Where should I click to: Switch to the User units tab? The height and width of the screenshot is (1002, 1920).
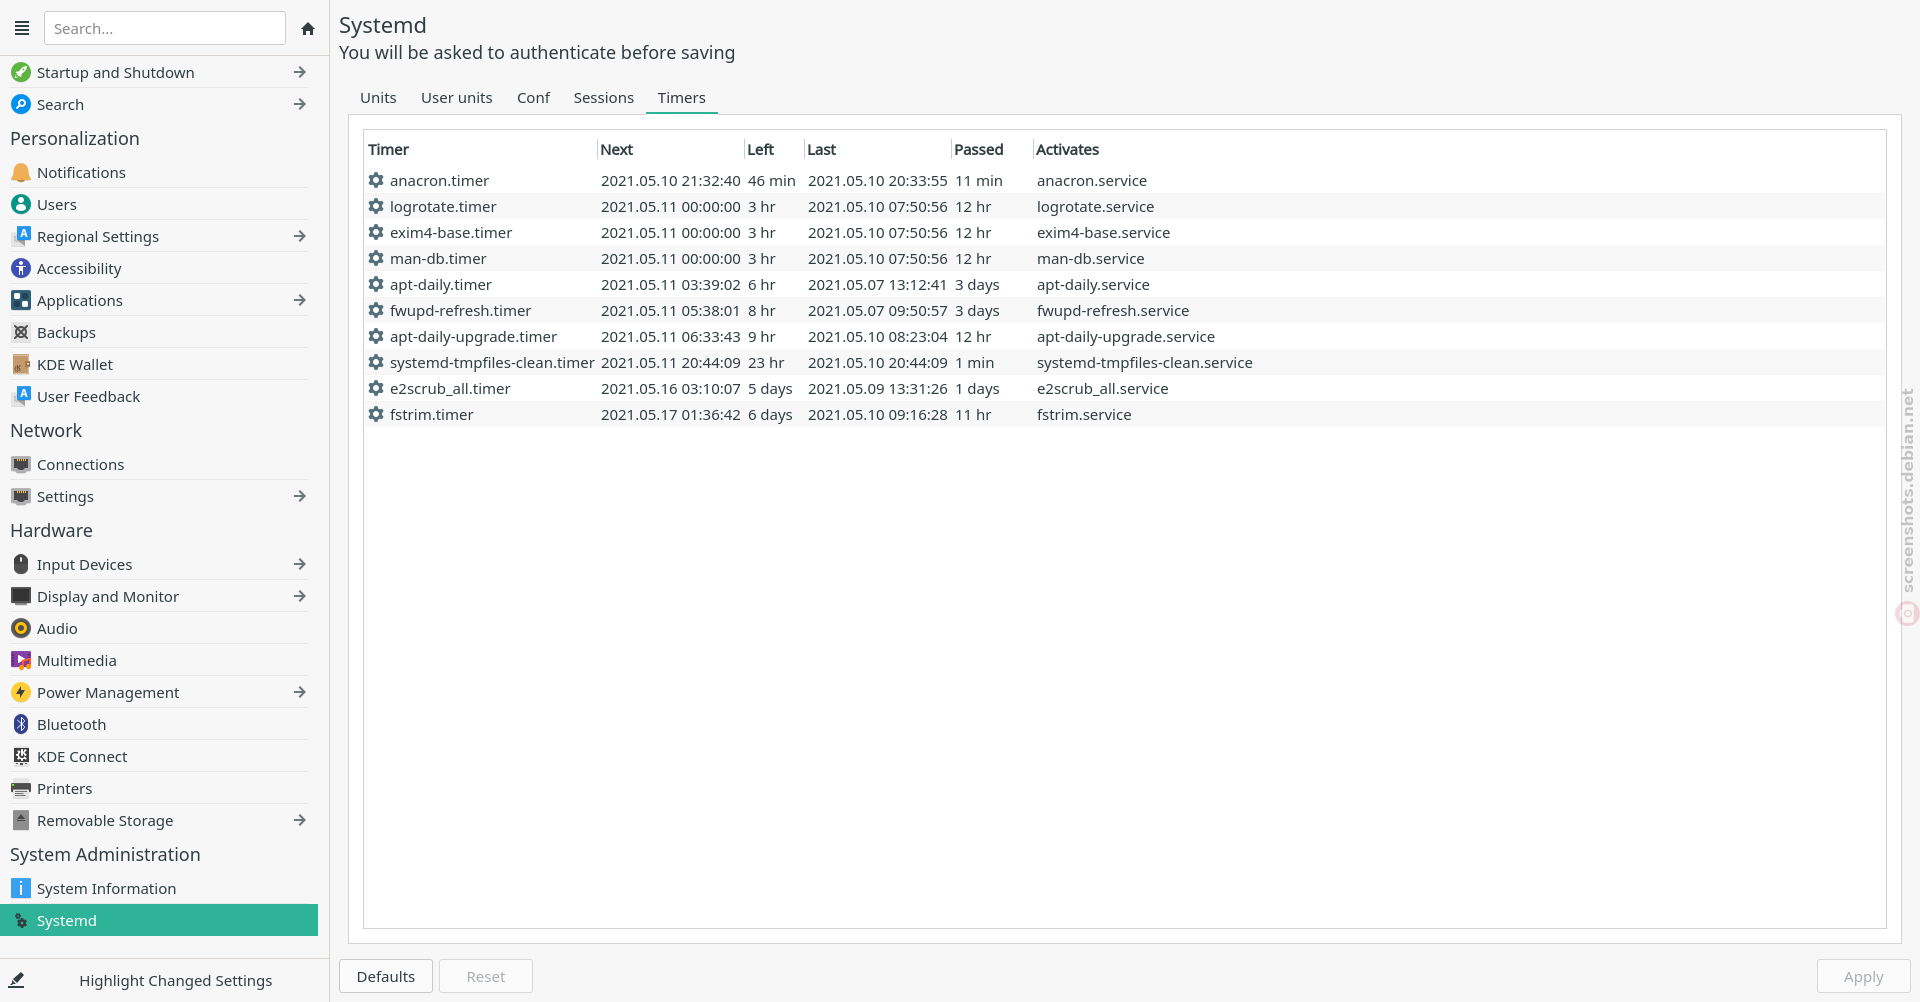457,97
